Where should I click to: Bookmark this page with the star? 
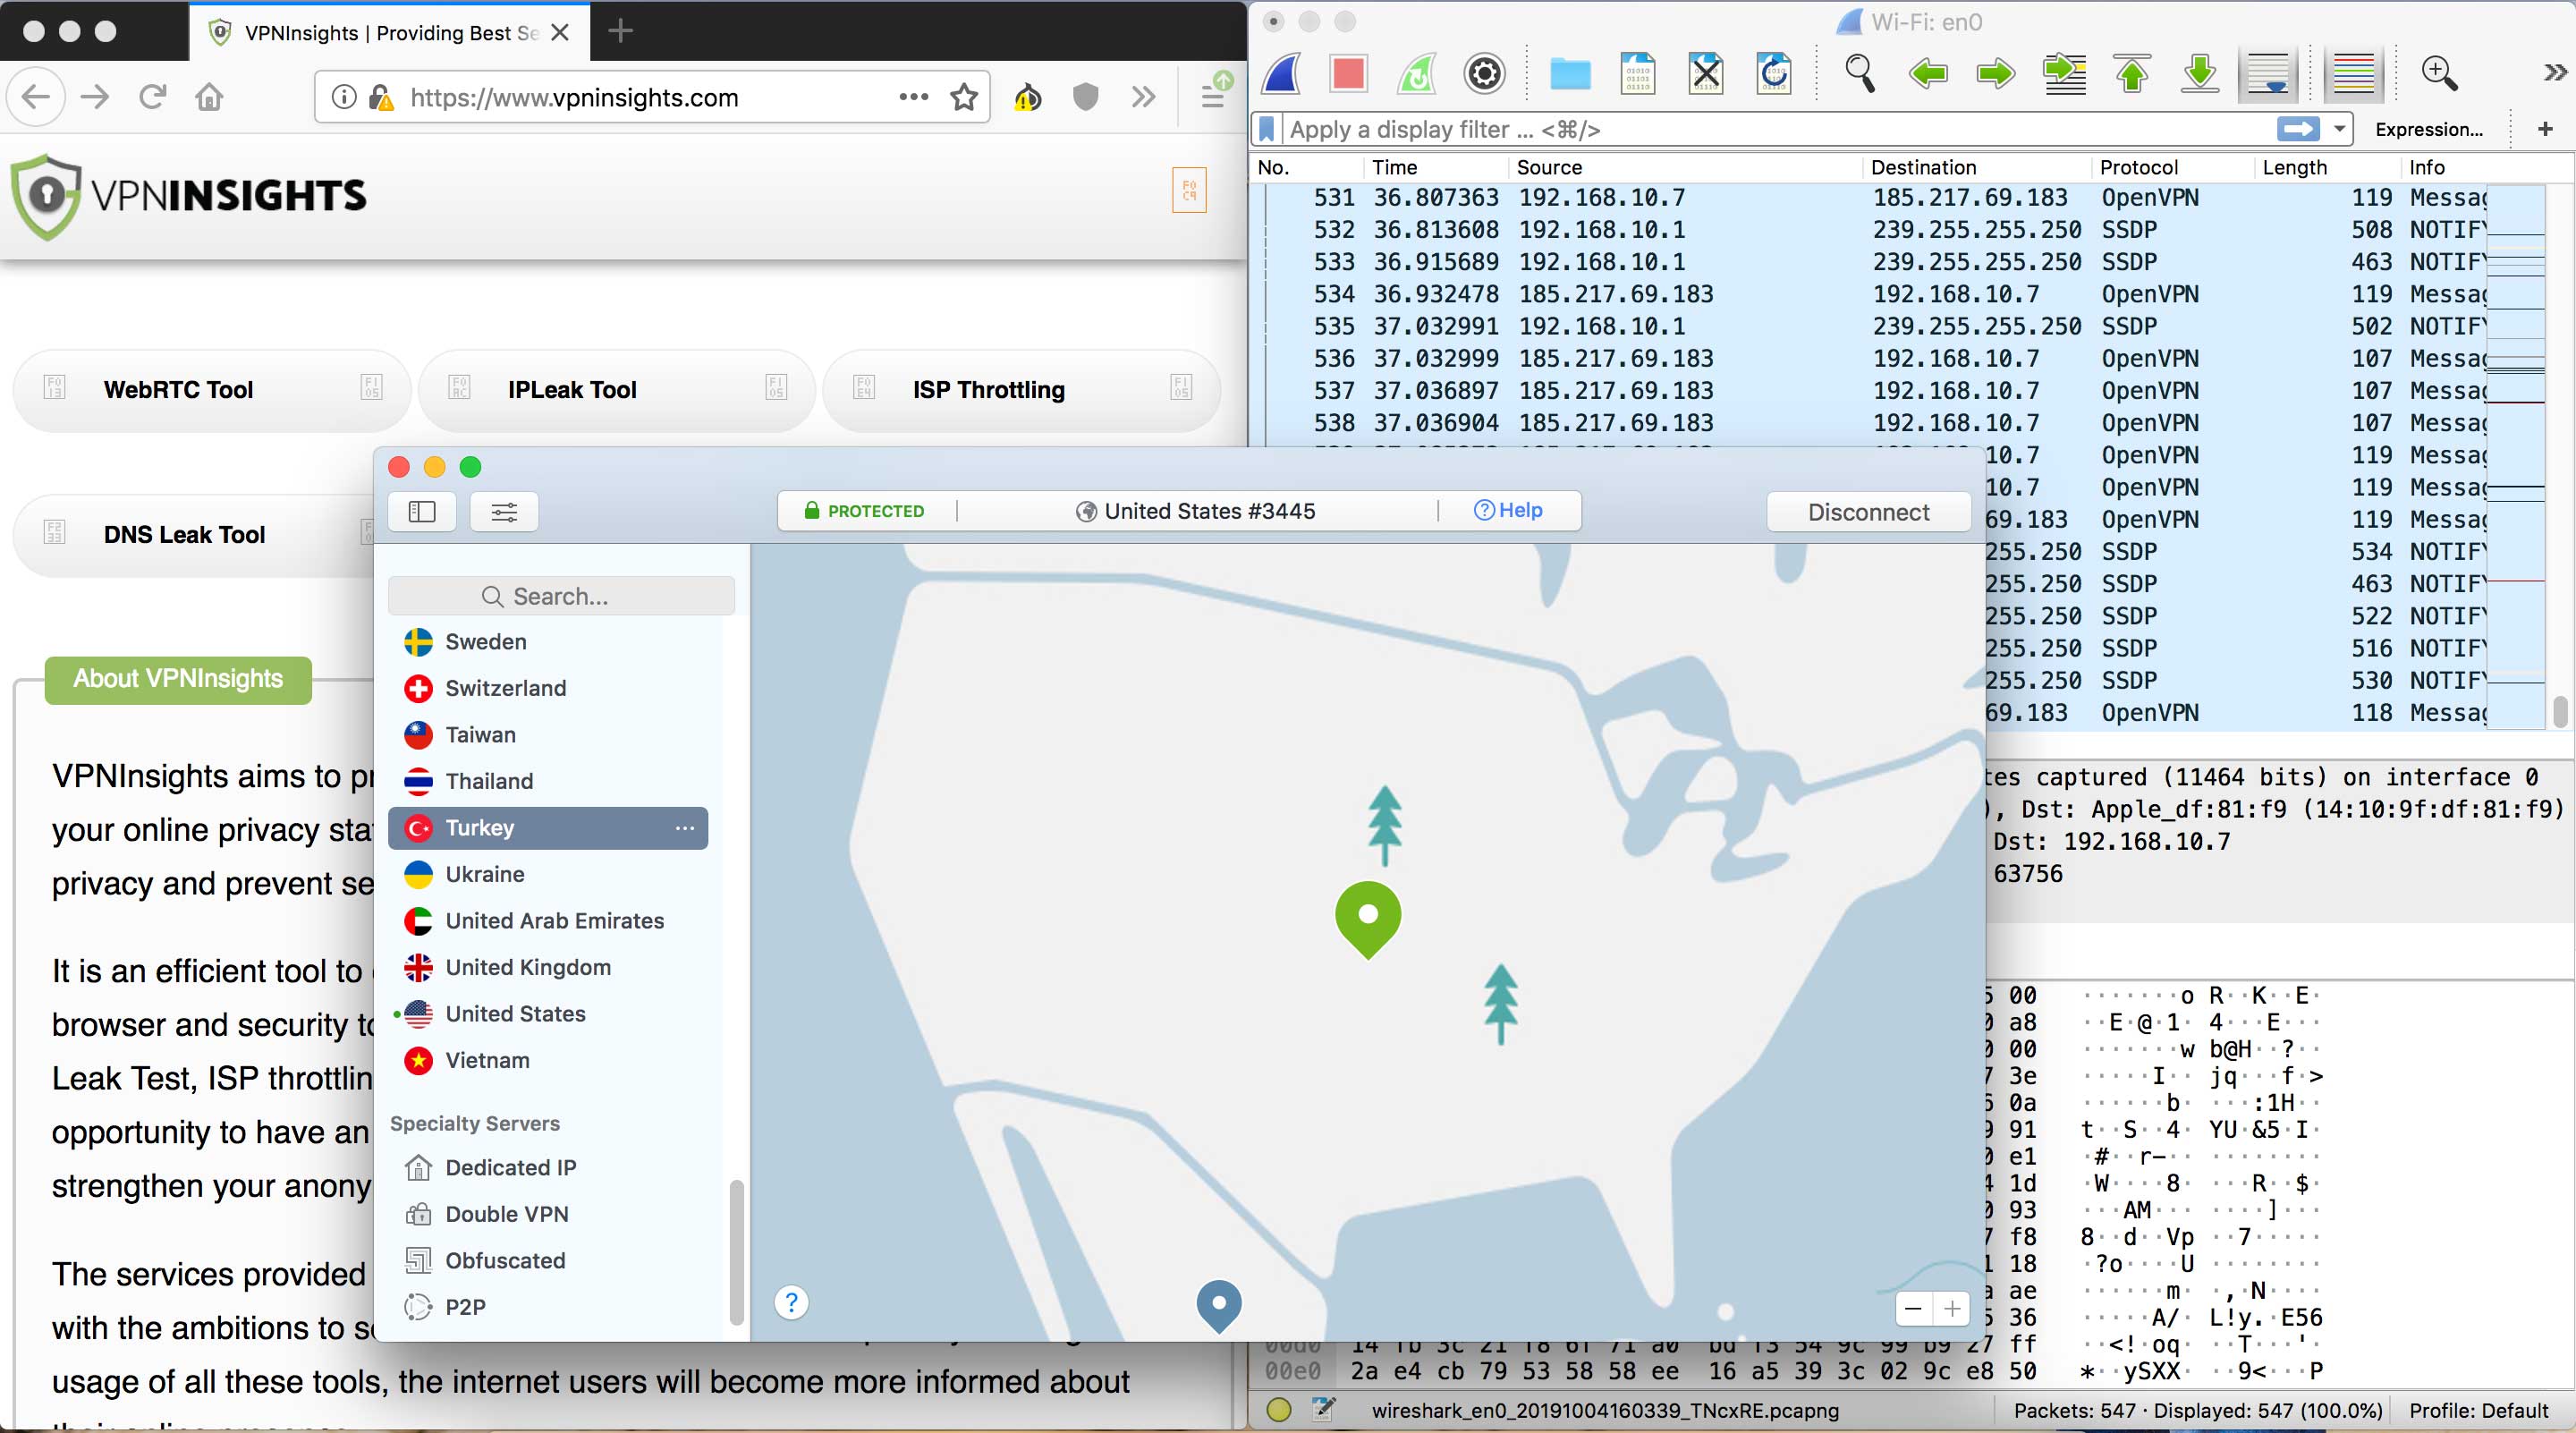coord(964,97)
